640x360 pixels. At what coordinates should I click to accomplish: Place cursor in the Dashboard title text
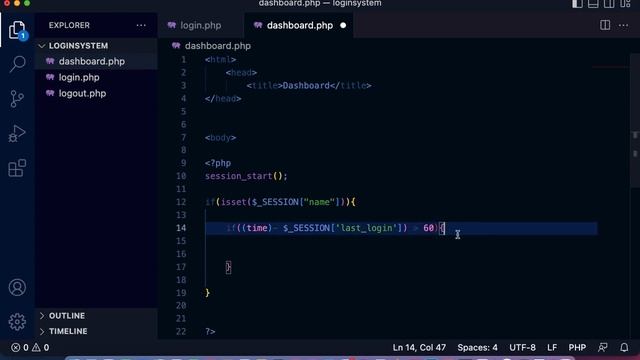coord(306,85)
